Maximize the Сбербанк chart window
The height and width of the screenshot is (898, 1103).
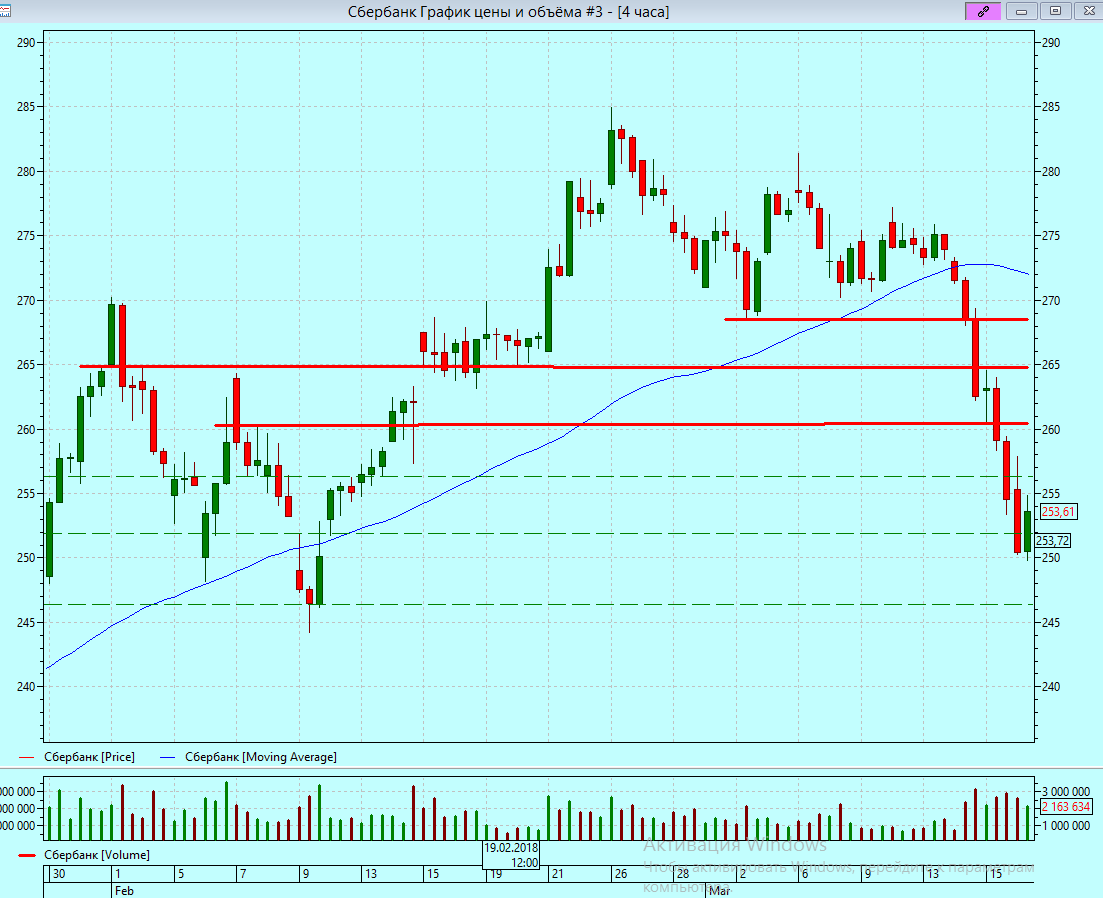[x=1055, y=11]
